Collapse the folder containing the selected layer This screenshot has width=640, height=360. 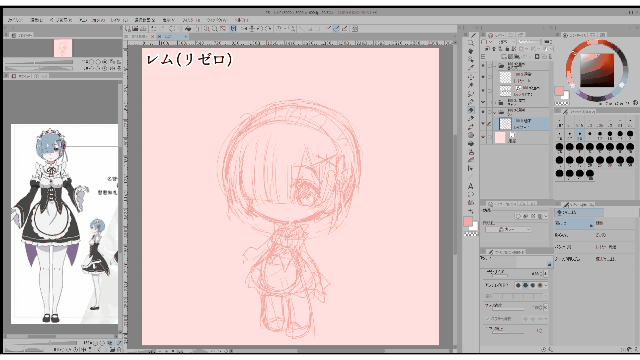click(x=495, y=112)
